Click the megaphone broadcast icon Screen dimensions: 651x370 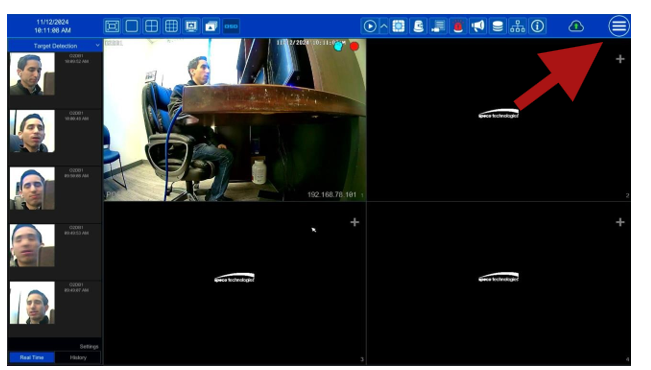[x=478, y=26]
